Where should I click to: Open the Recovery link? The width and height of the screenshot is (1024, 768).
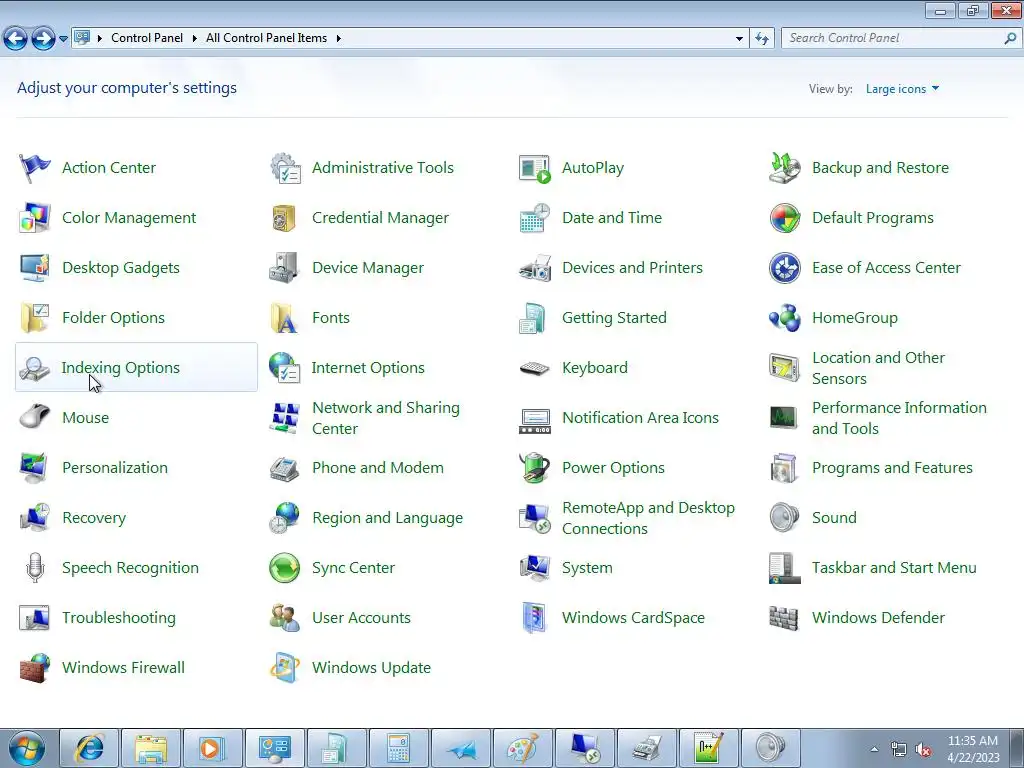pos(94,518)
